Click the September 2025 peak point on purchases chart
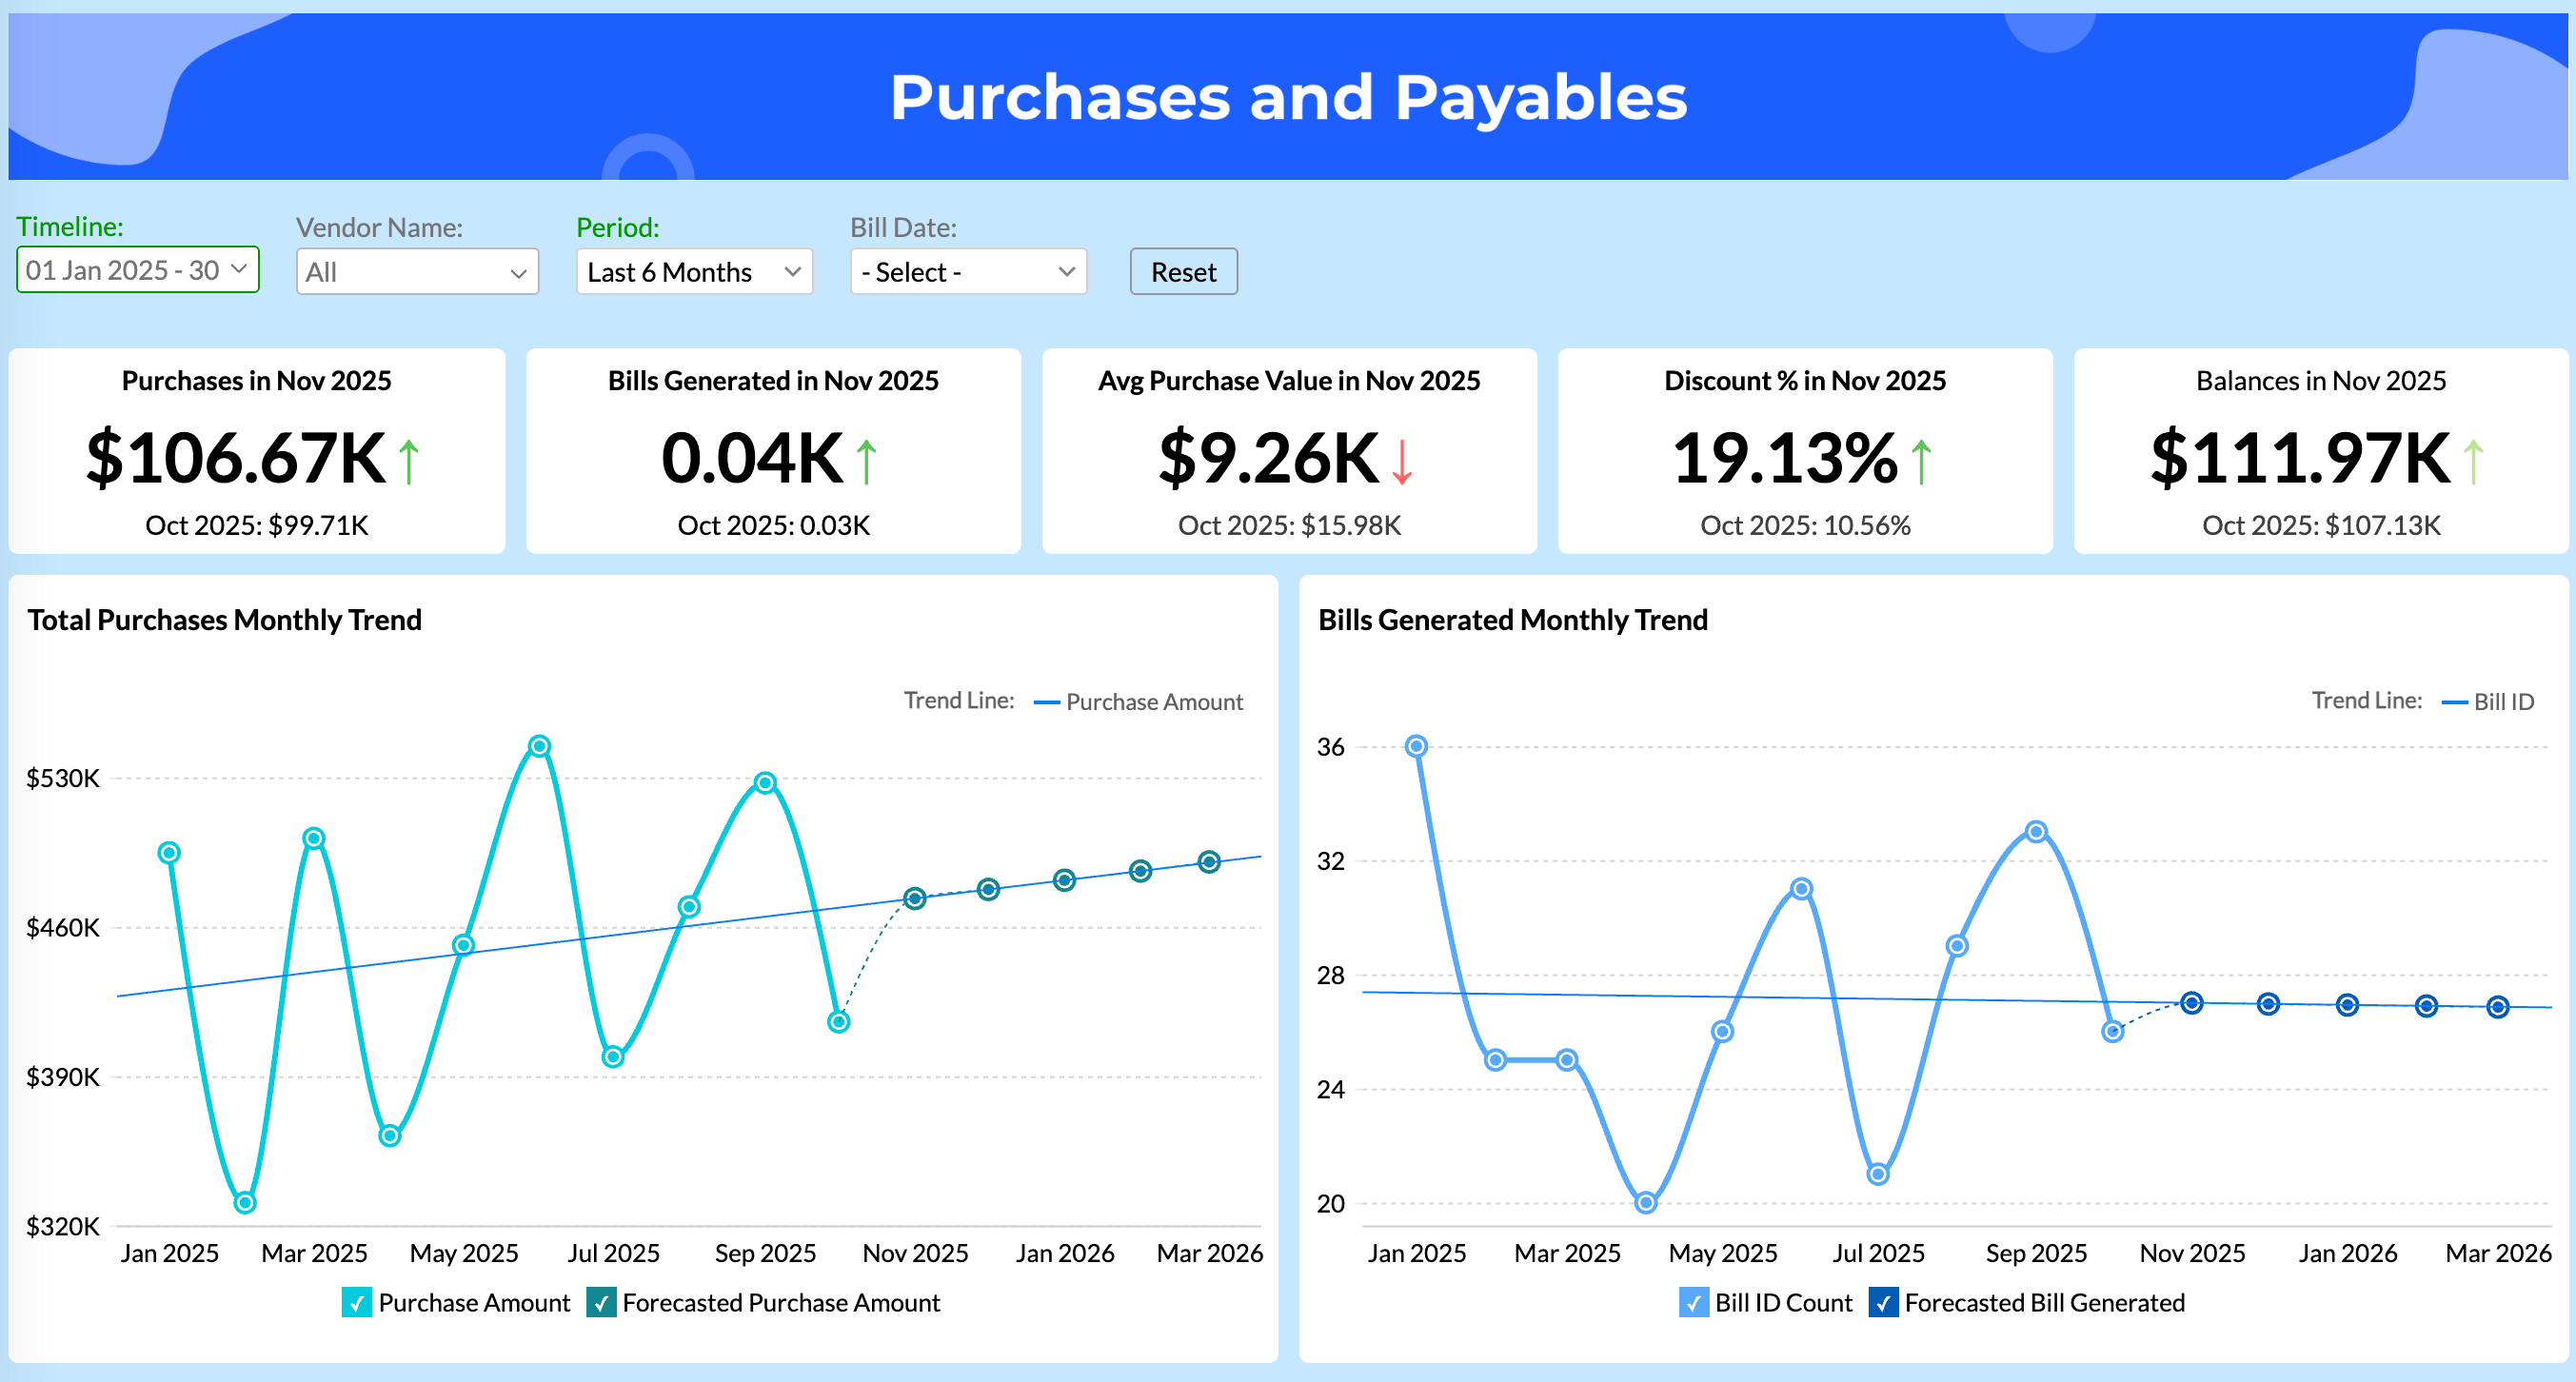Viewport: 2576px width, 1382px height. (x=764, y=782)
